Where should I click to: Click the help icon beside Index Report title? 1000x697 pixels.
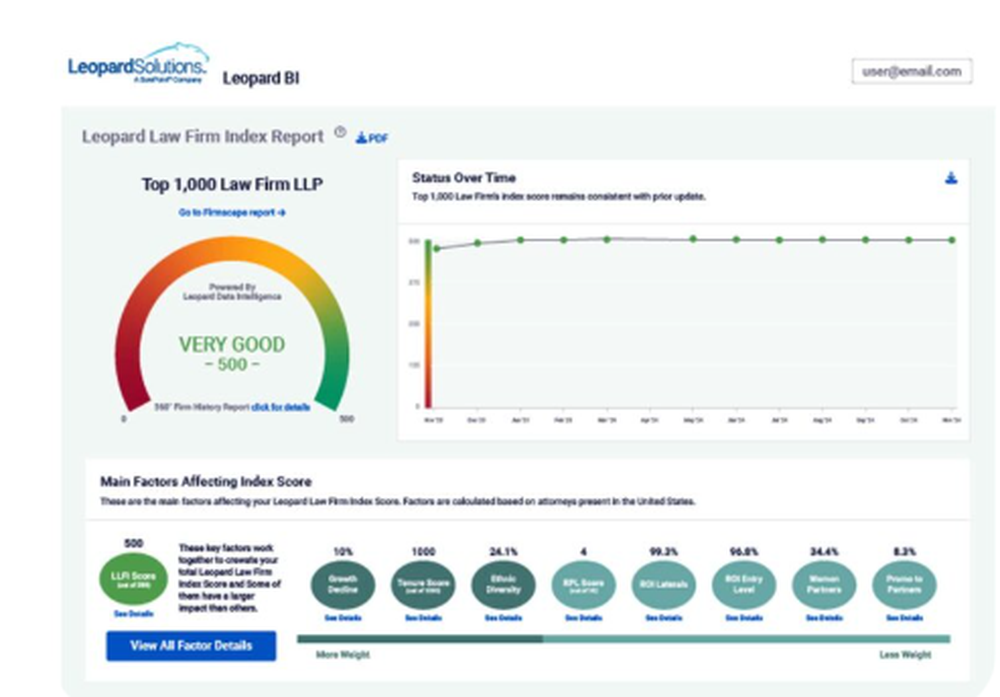click(x=341, y=132)
